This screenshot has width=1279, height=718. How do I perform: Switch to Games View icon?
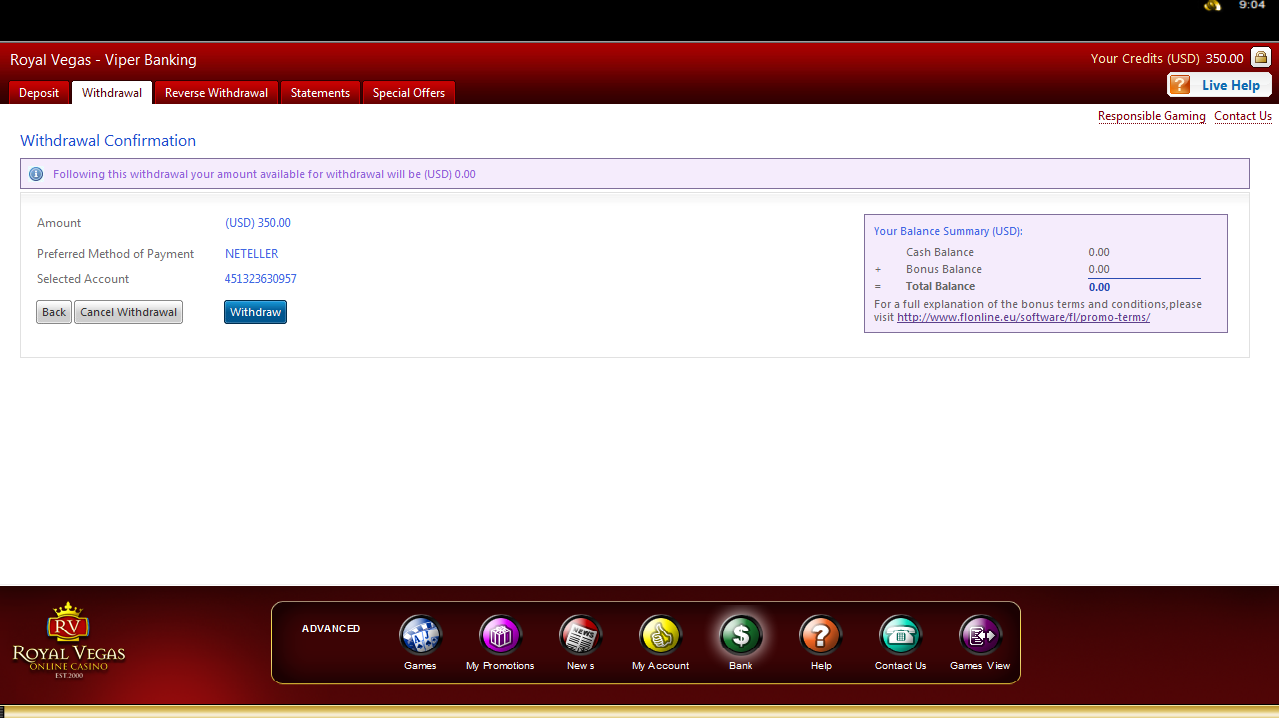point(980,636)
